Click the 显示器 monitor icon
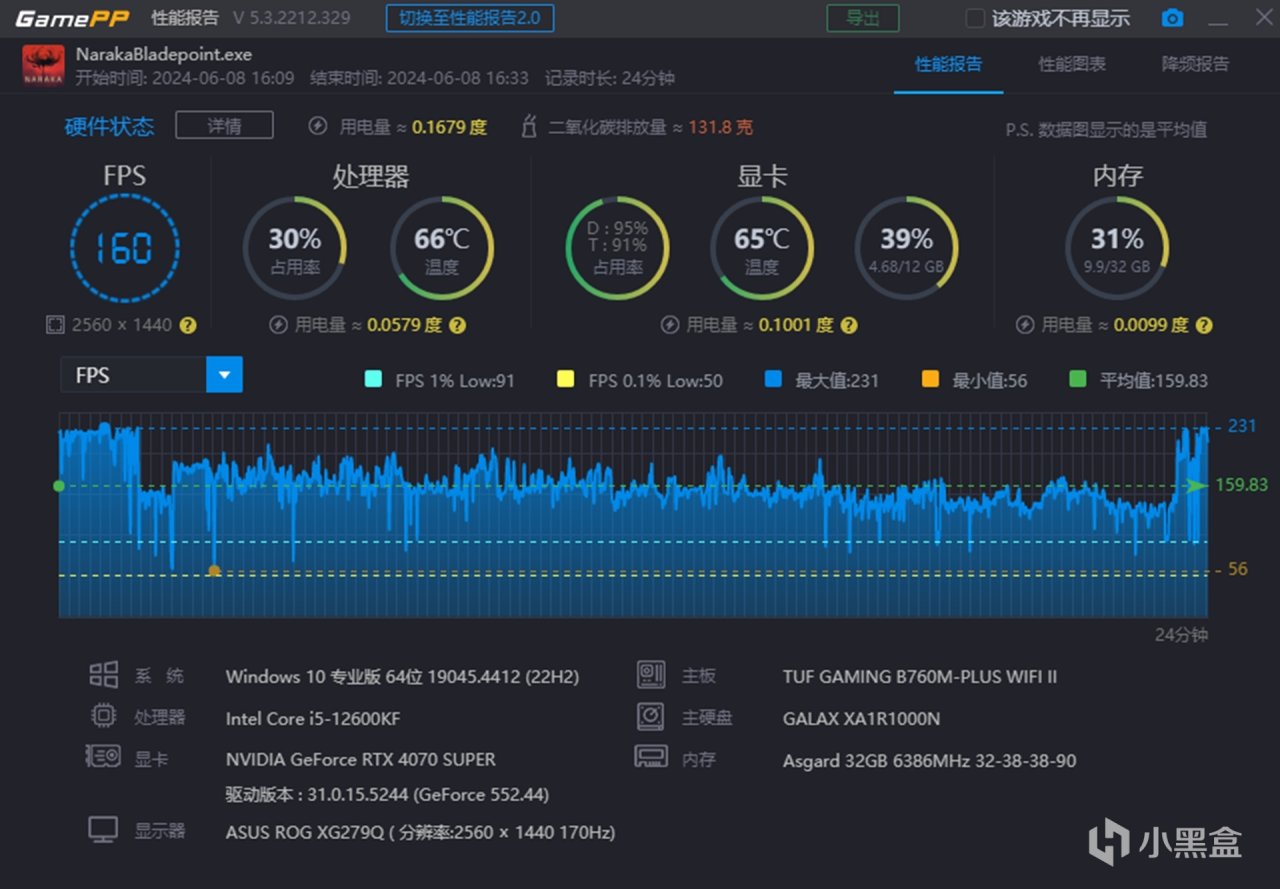 pyautogui.click(x=104, y=829)
